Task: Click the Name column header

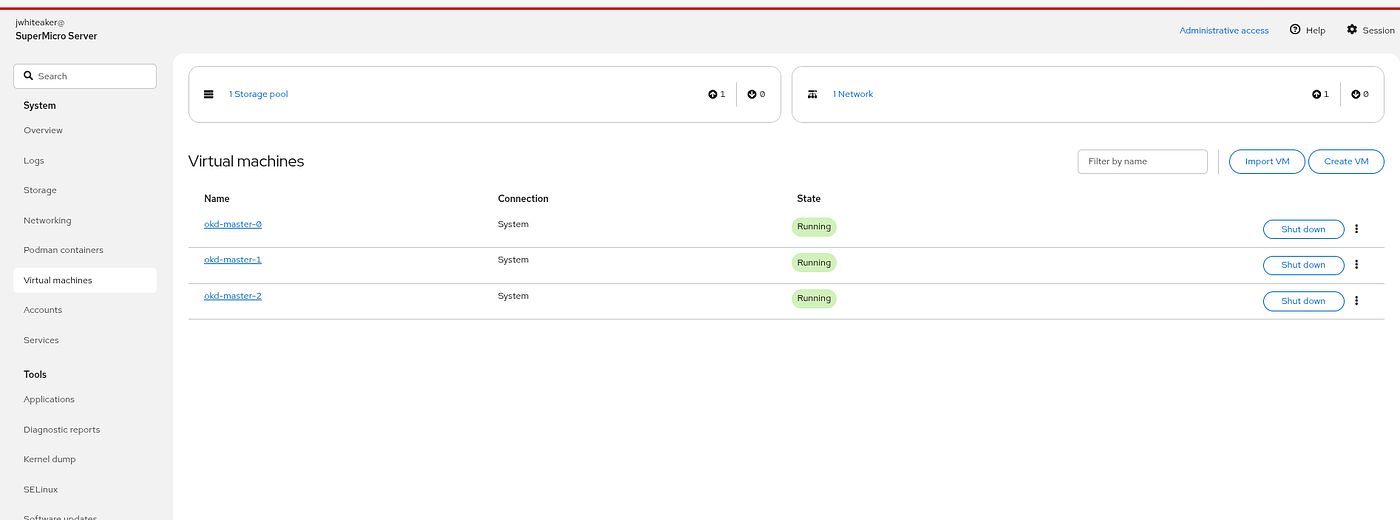Action: point(217,199)
